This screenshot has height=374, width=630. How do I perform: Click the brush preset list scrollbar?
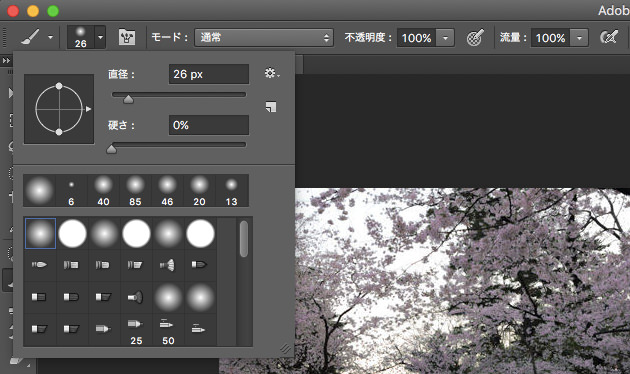tap(244, 239)
